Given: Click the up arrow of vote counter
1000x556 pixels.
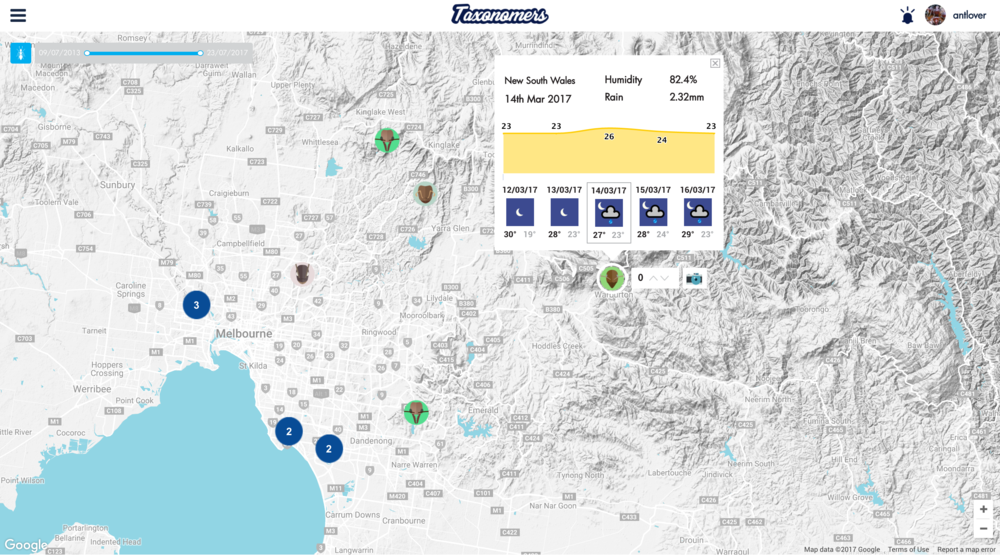Looking at the screenshot, I should tap(653, 278).
